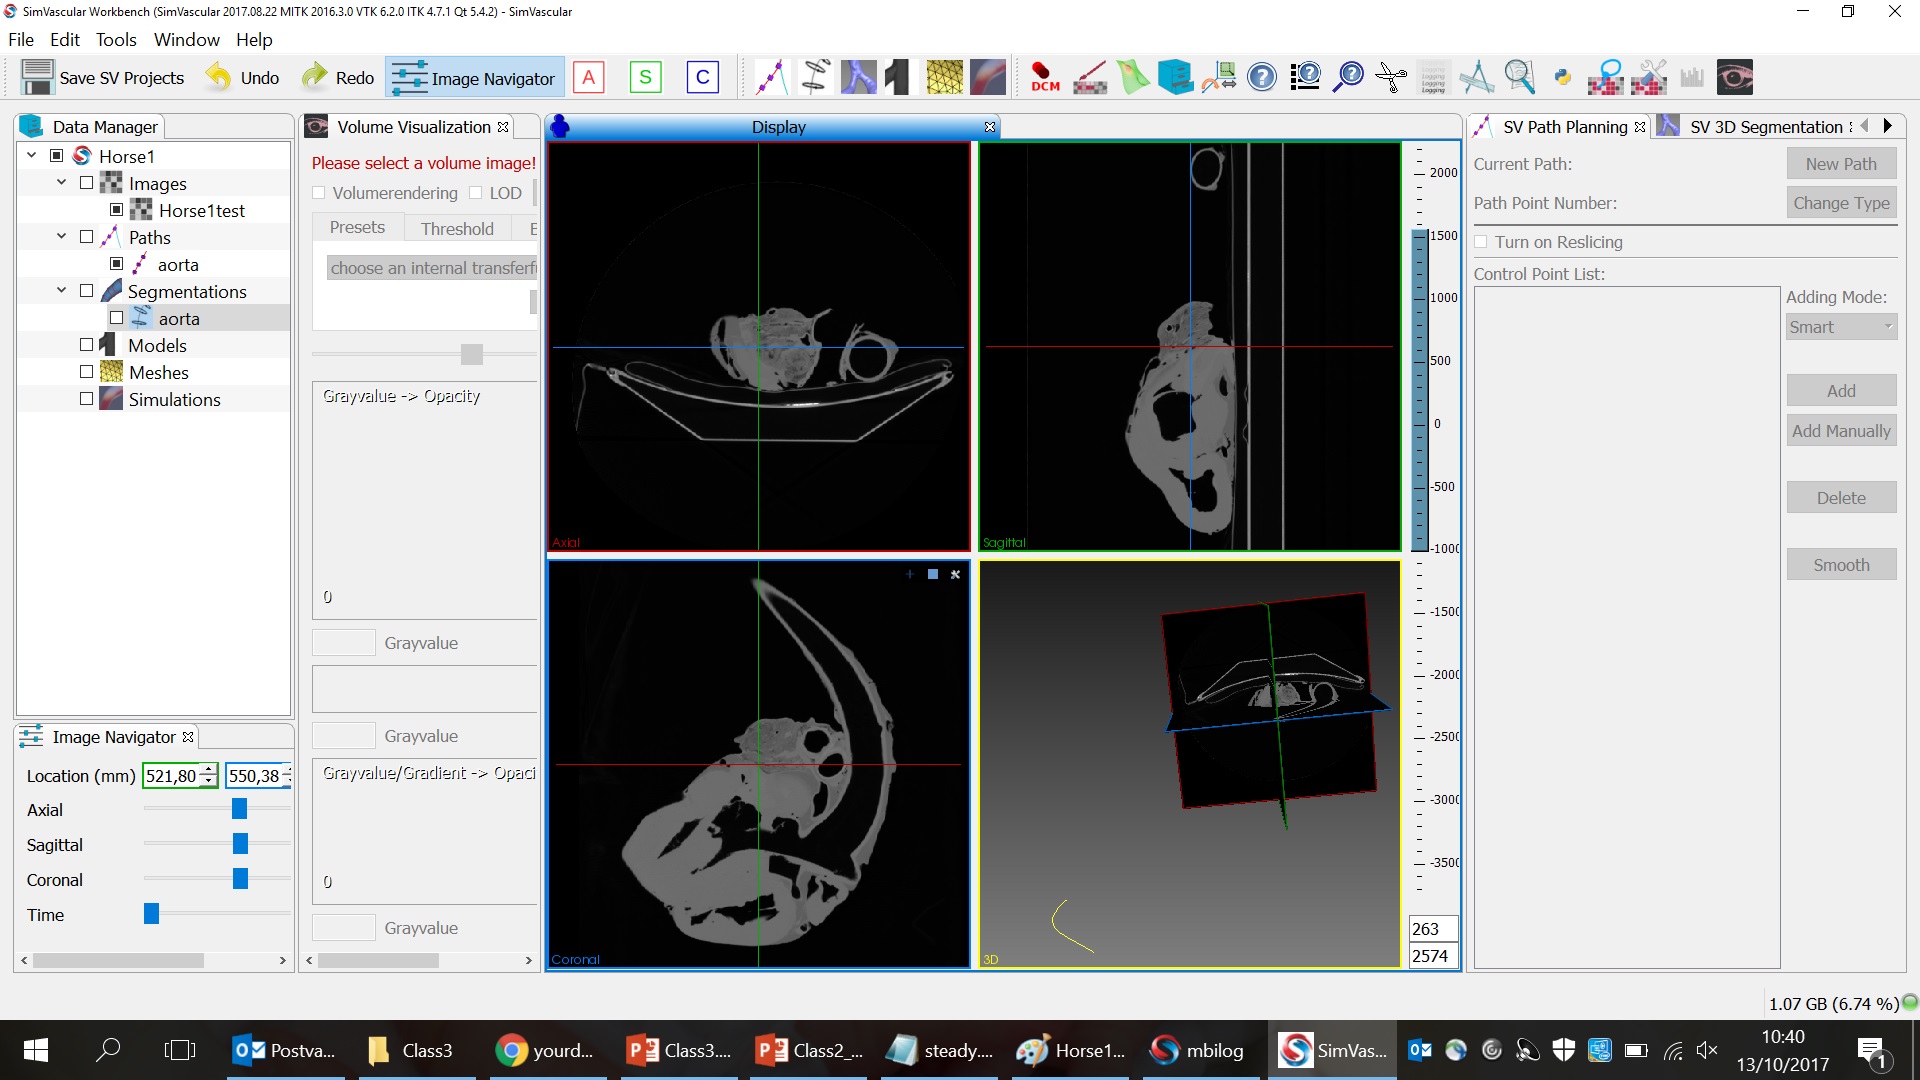Image resolution: width=1920 pixels, height=1080 pixels.
Task: Click the Axial slider handle
Action: (x=239, y=809)
